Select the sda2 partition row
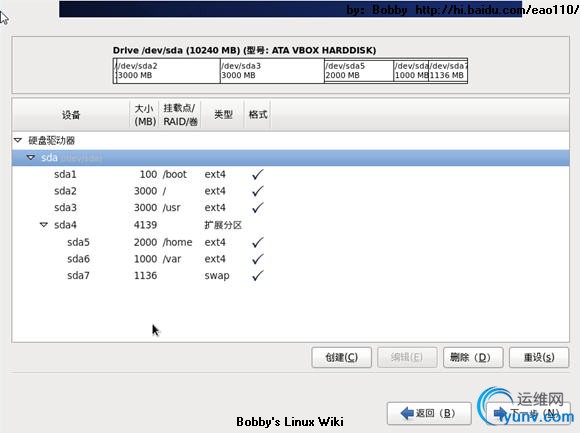The height and width of the screenshot is (433, 580). coord(290,191)
